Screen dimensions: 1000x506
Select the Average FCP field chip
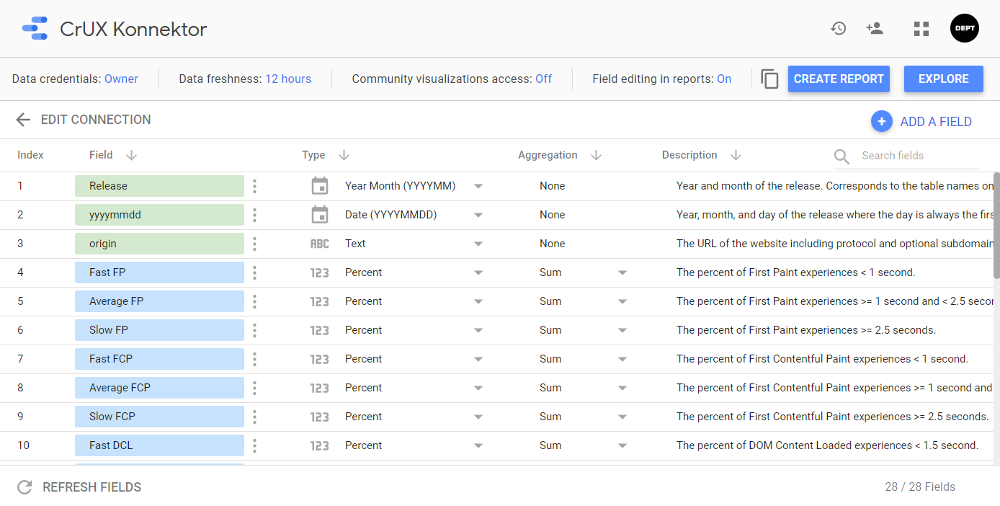click(159, 388)
